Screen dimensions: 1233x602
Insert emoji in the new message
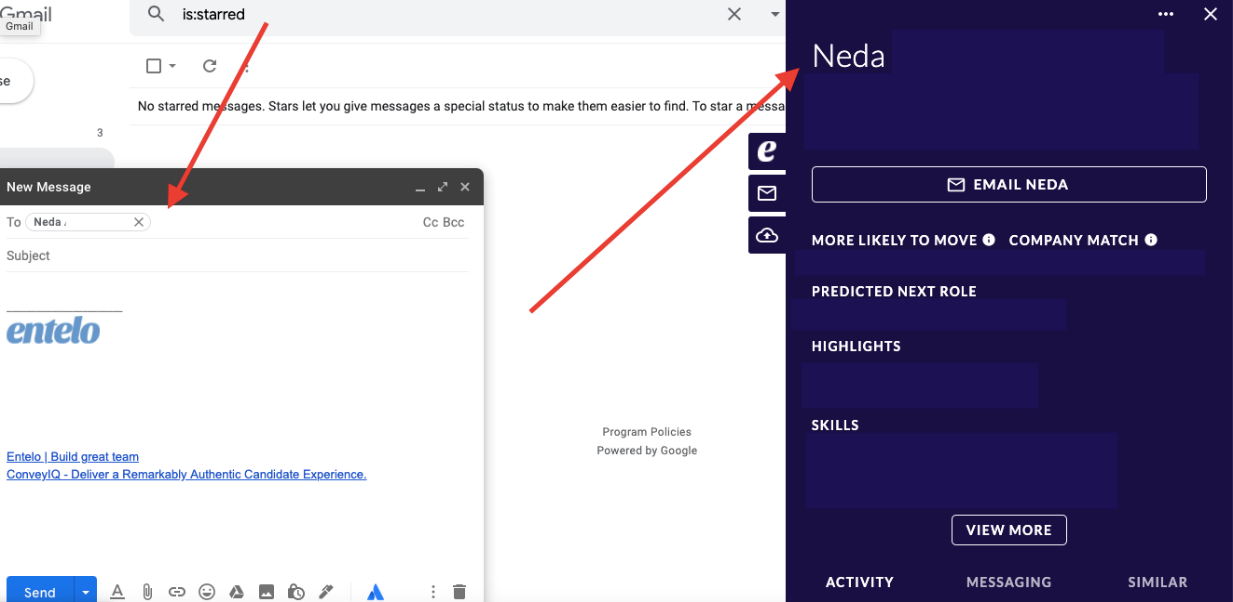pos(207,591)
